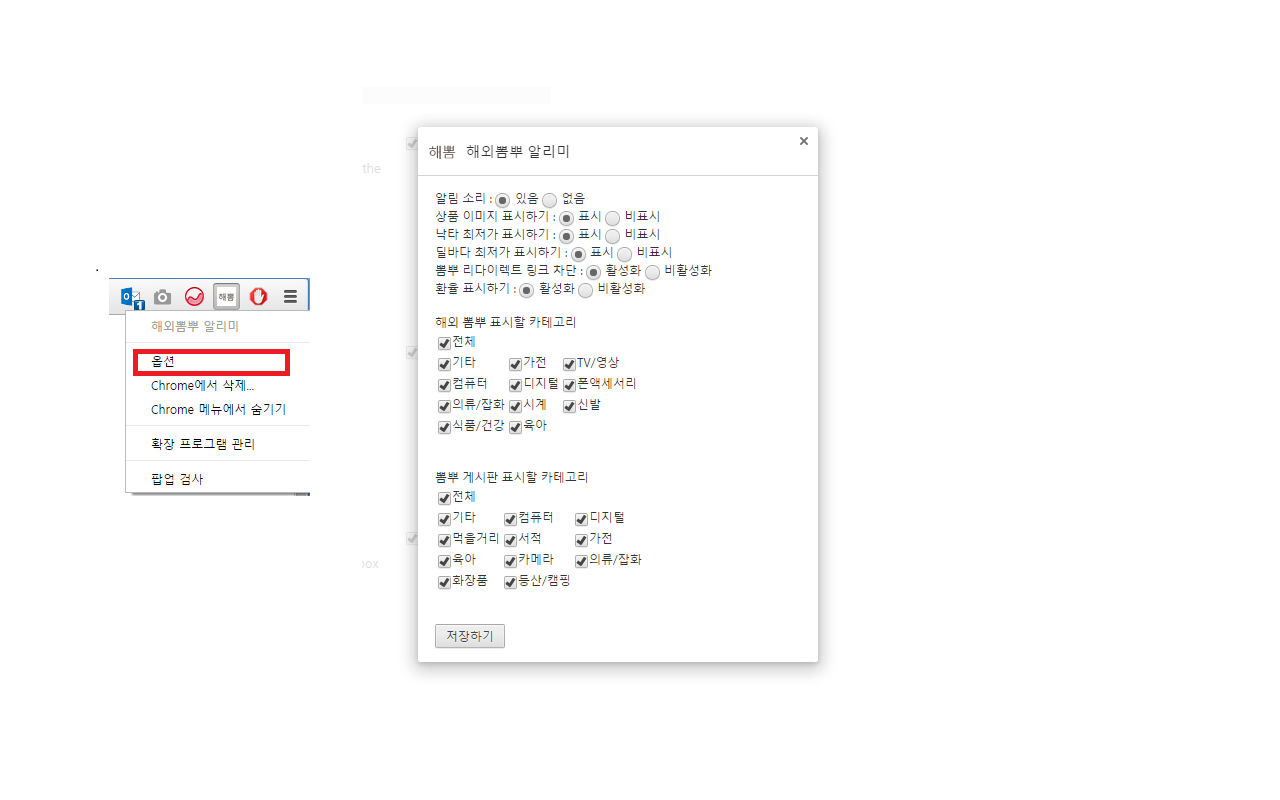Toggle 기타 checkbox under 뽐뿌 게시판 categories
The width and height of the screenshot is (1280, 800).
(x=444, y=519)
